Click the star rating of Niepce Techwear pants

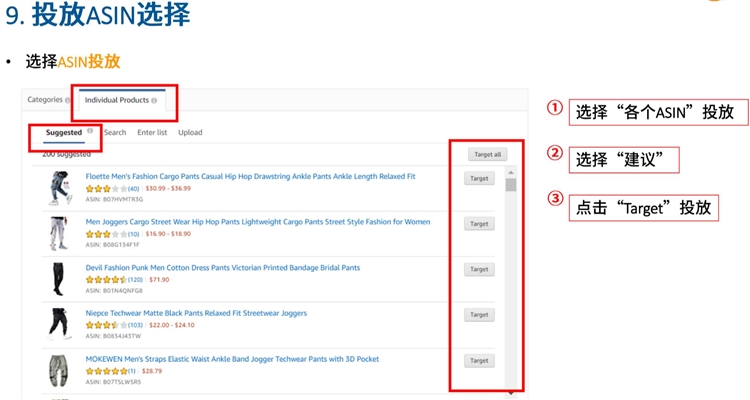pyautogui.click(x=106, y=325)
